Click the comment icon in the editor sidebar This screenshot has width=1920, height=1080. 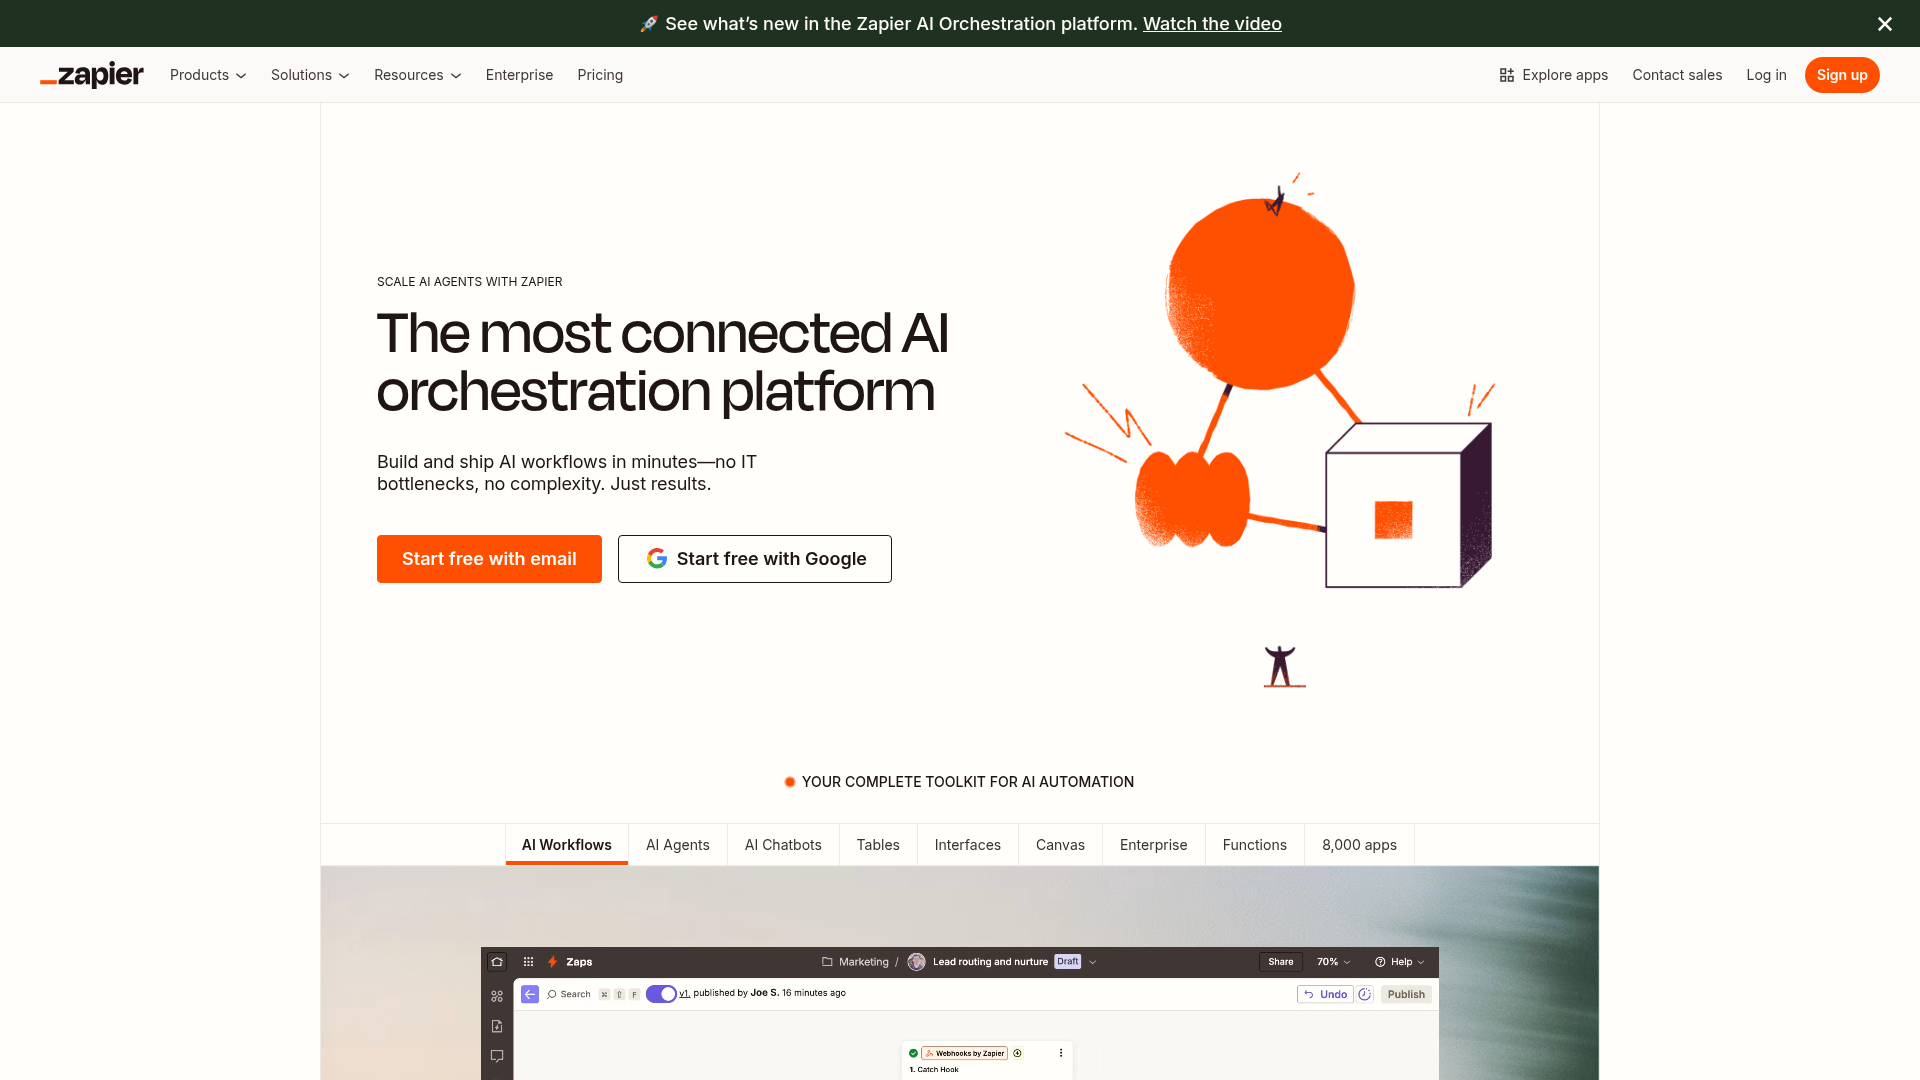(x=496, y=1055)
